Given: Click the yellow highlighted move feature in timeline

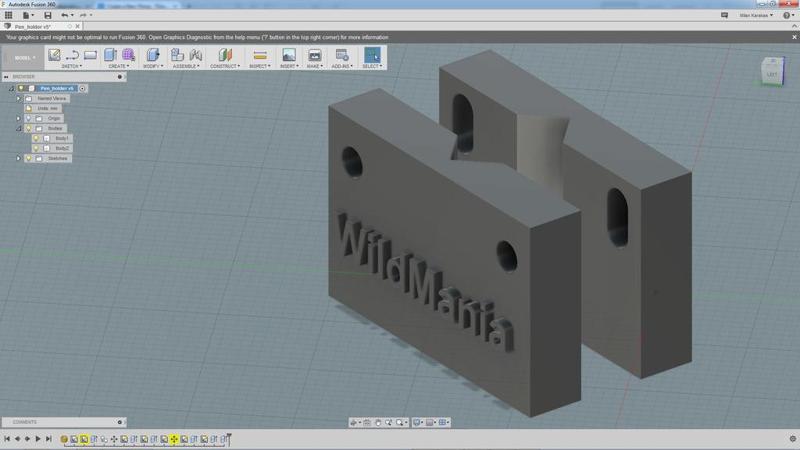Looking at the screenshot, I should [174, 439].
